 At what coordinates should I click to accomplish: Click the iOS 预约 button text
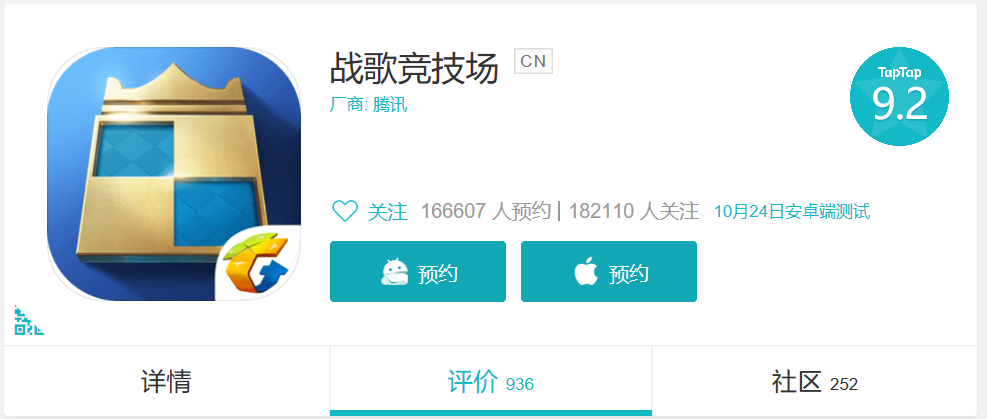[628, 274]
